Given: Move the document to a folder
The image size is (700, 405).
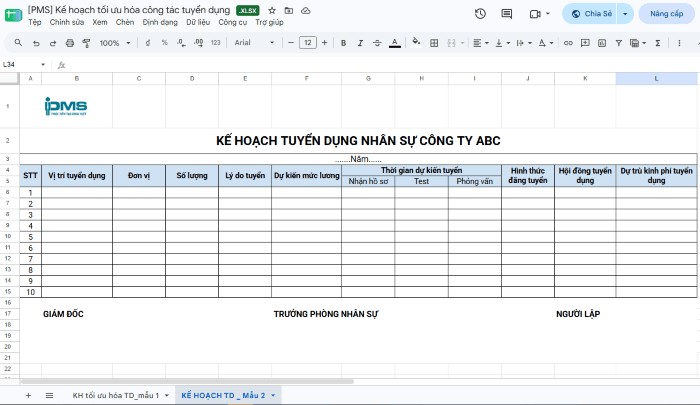Looking at the screenshot, I should [289, 10].
